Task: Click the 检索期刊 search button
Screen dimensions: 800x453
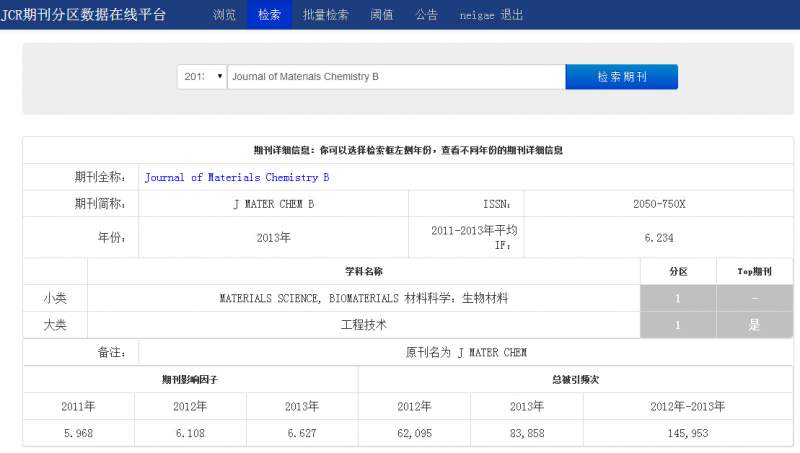Action: click(x=622, y=77)
